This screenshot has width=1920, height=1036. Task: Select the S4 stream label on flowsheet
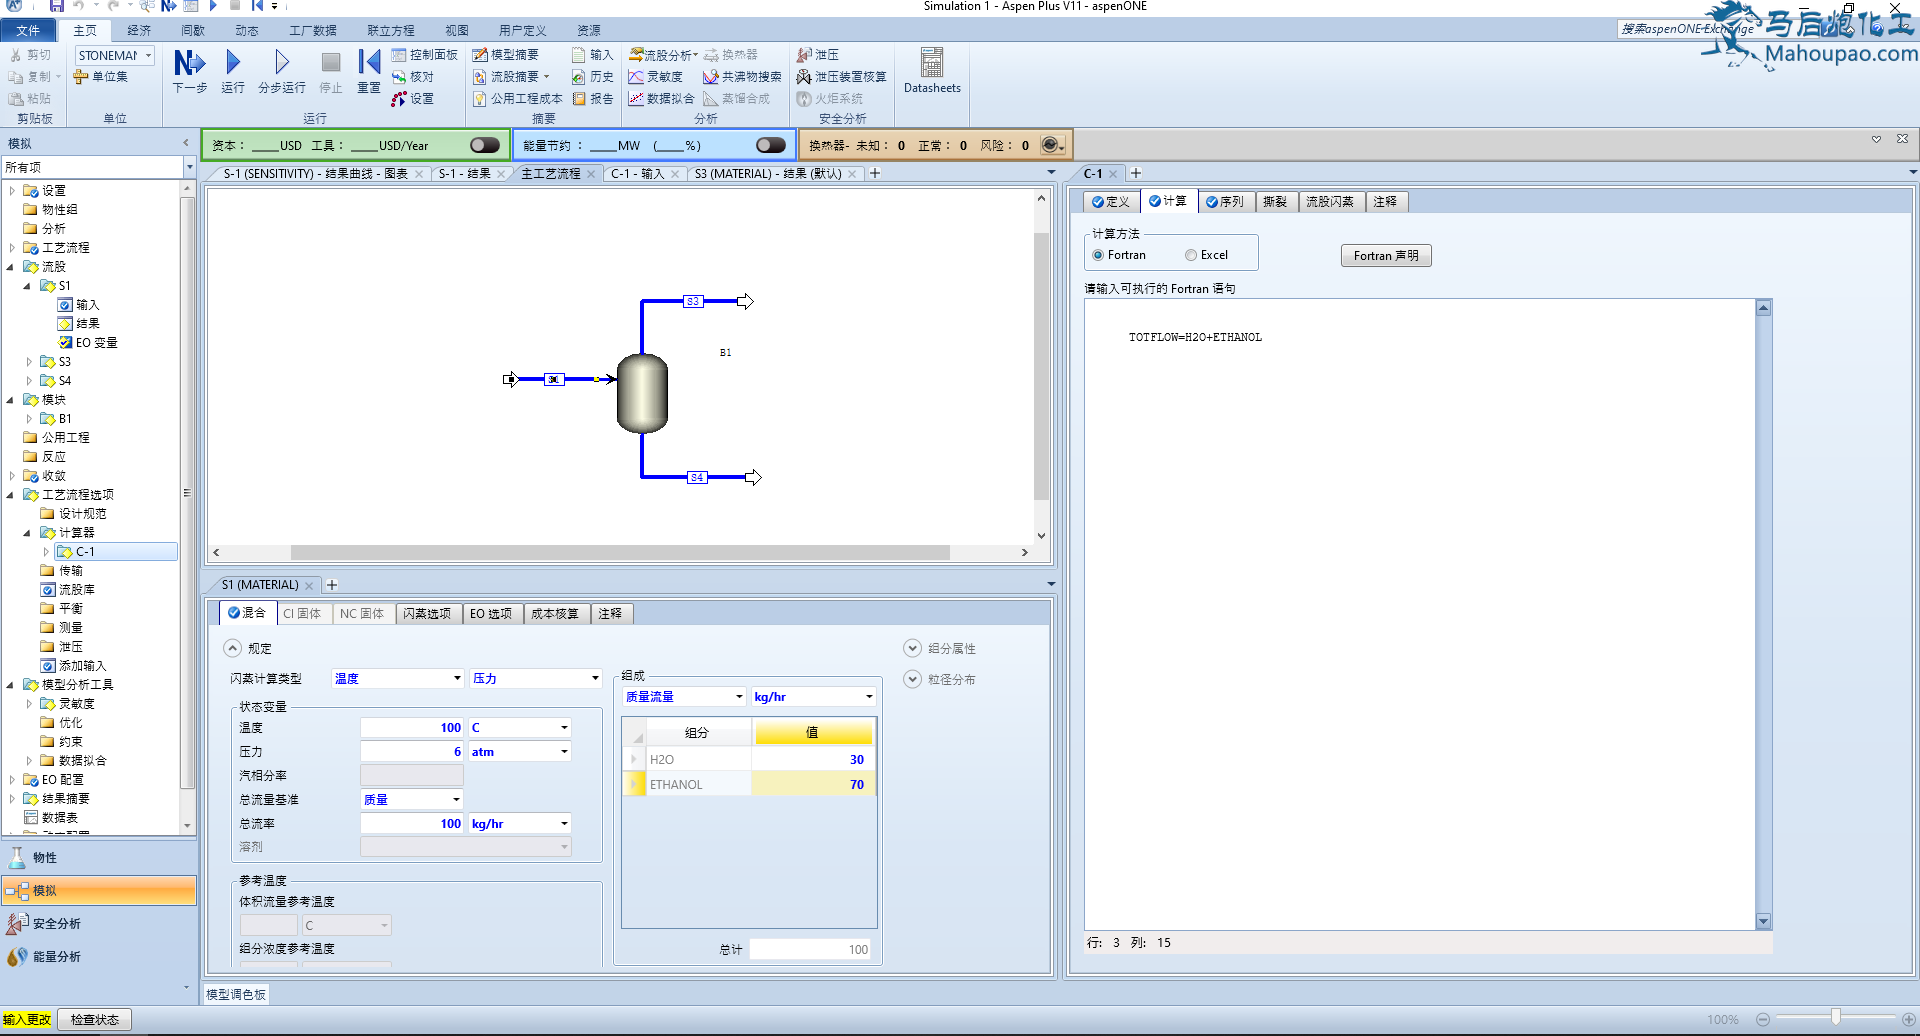(x=697, y=478)
